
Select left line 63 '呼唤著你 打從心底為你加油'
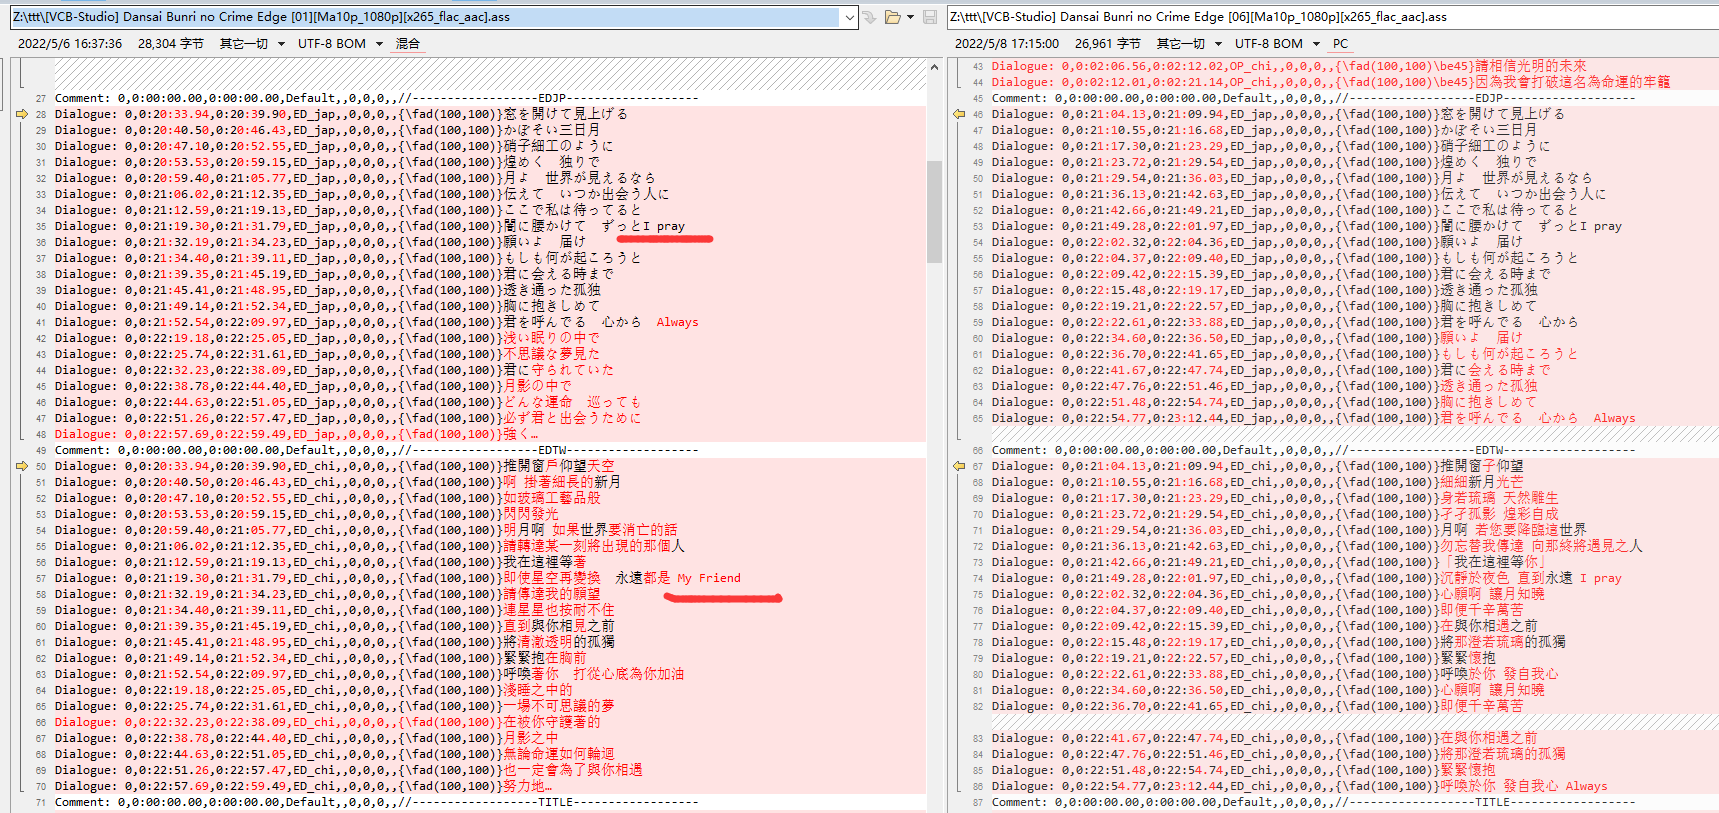click(x=490, y=674)
